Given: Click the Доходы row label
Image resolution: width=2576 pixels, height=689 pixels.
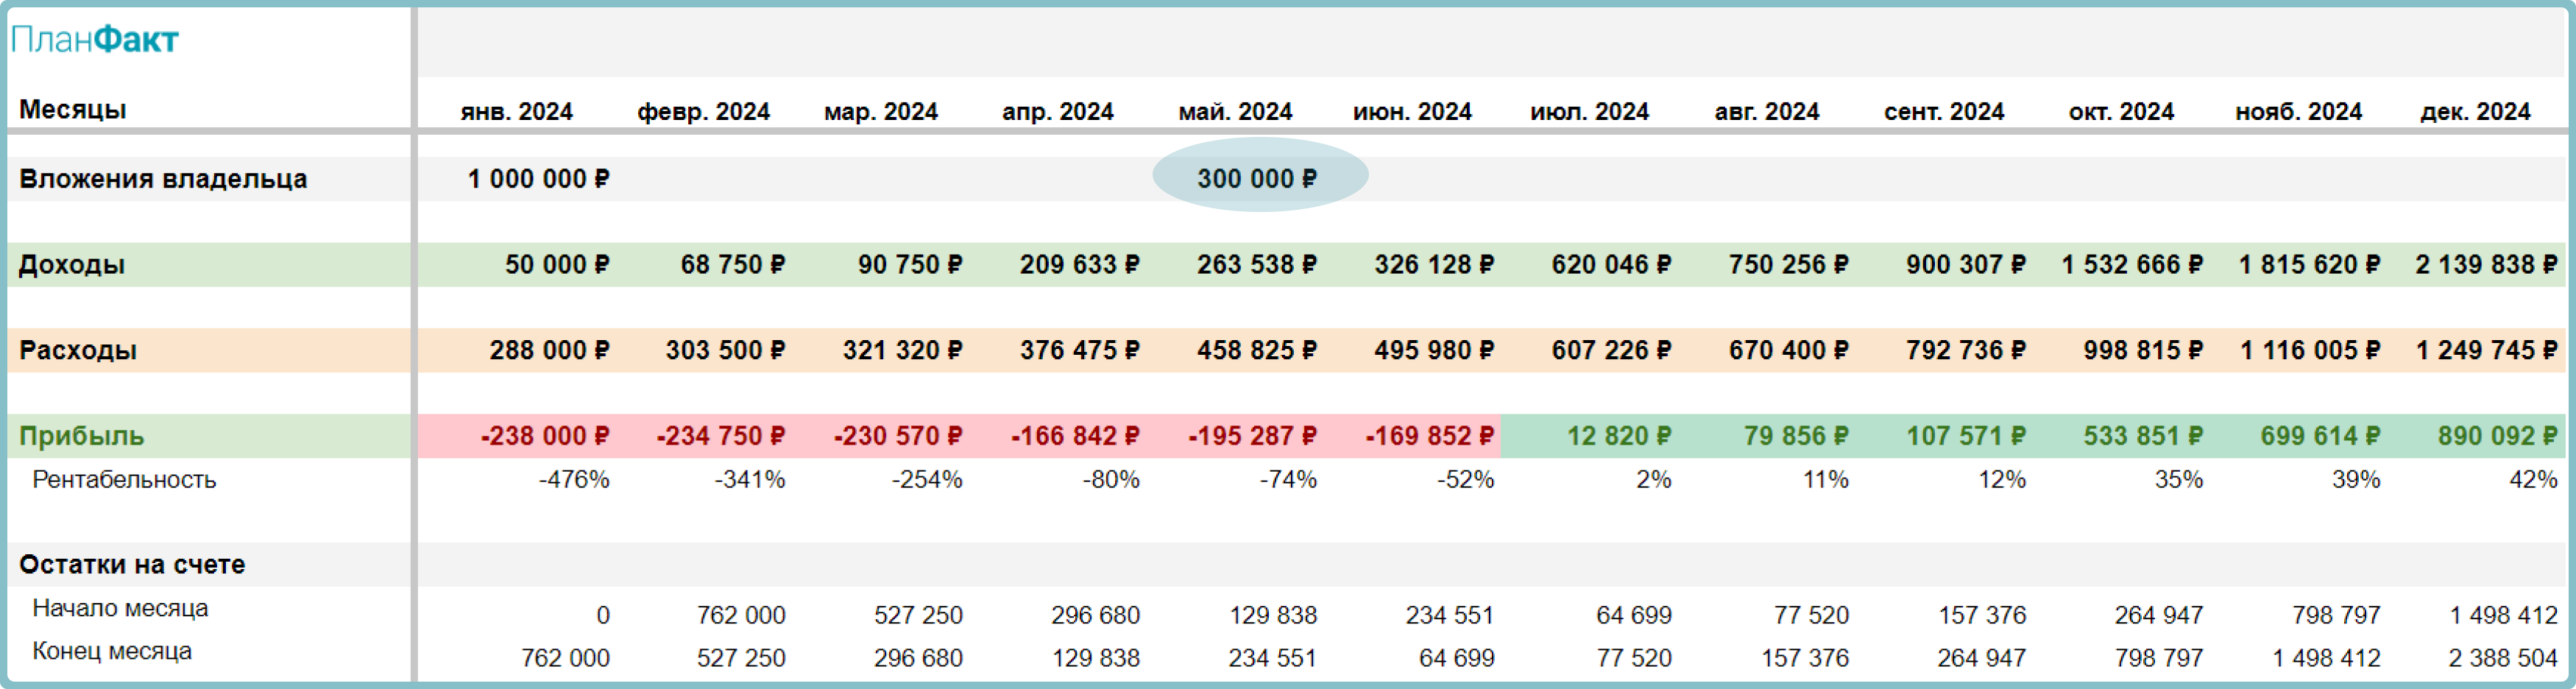Looking at the screenshot, I should (x=72, y=264).
